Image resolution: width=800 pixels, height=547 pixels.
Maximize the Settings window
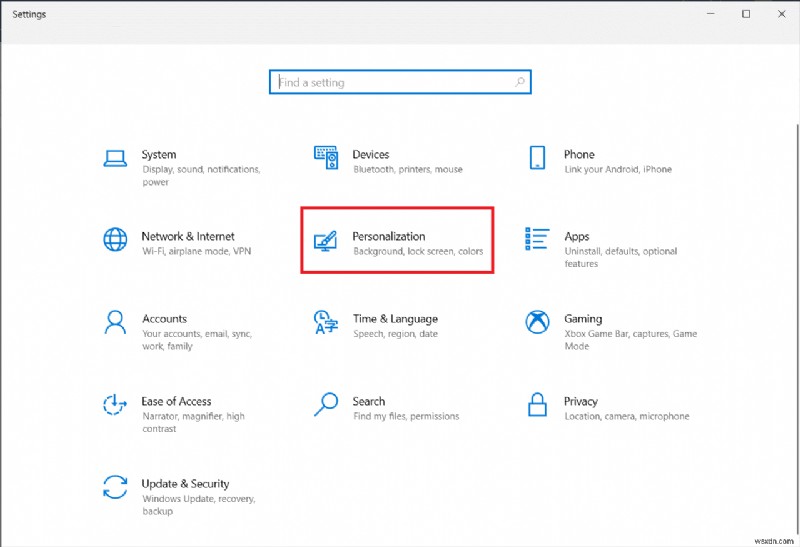coord(746,14)
